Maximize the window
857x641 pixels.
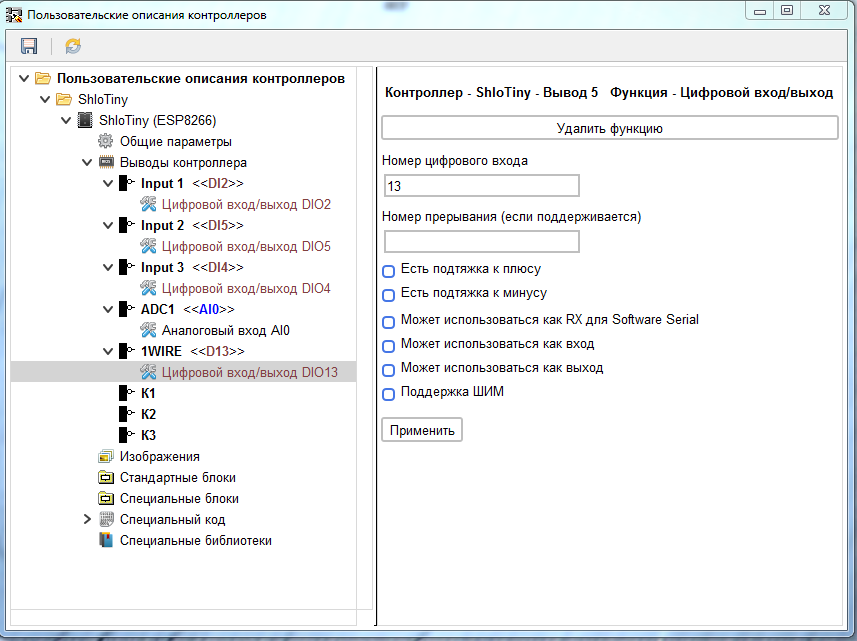(x=786, y=10)
